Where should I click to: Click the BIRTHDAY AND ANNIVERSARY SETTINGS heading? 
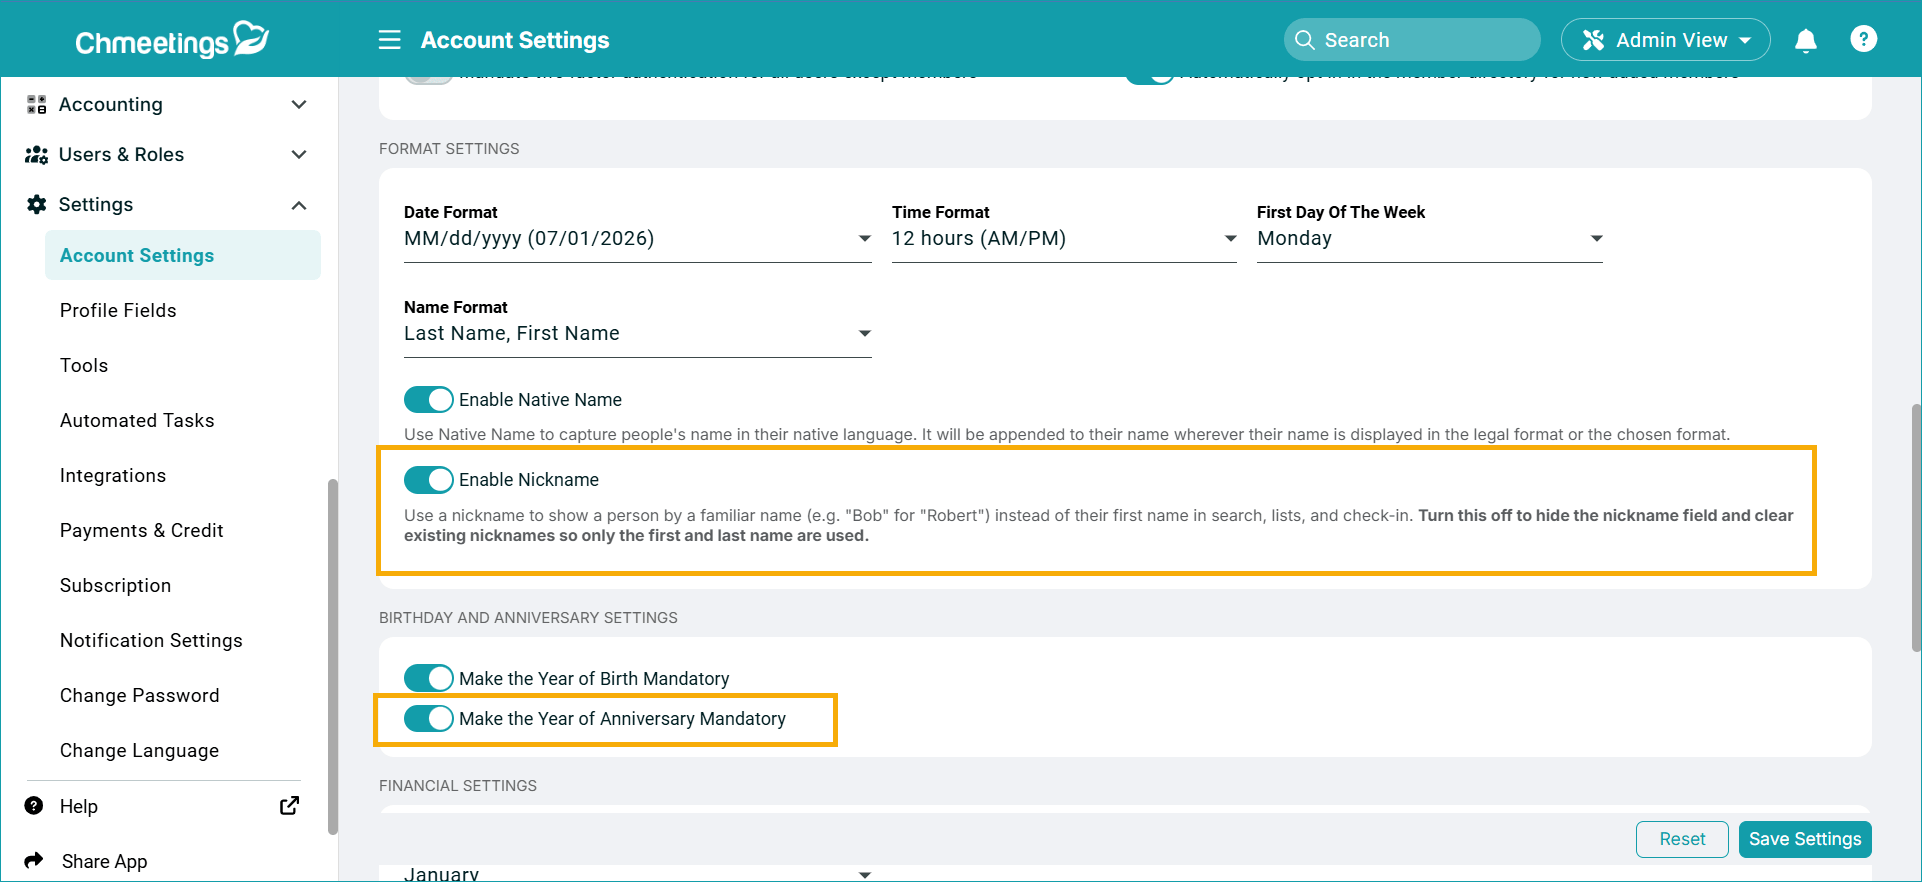tap(528, 618)
